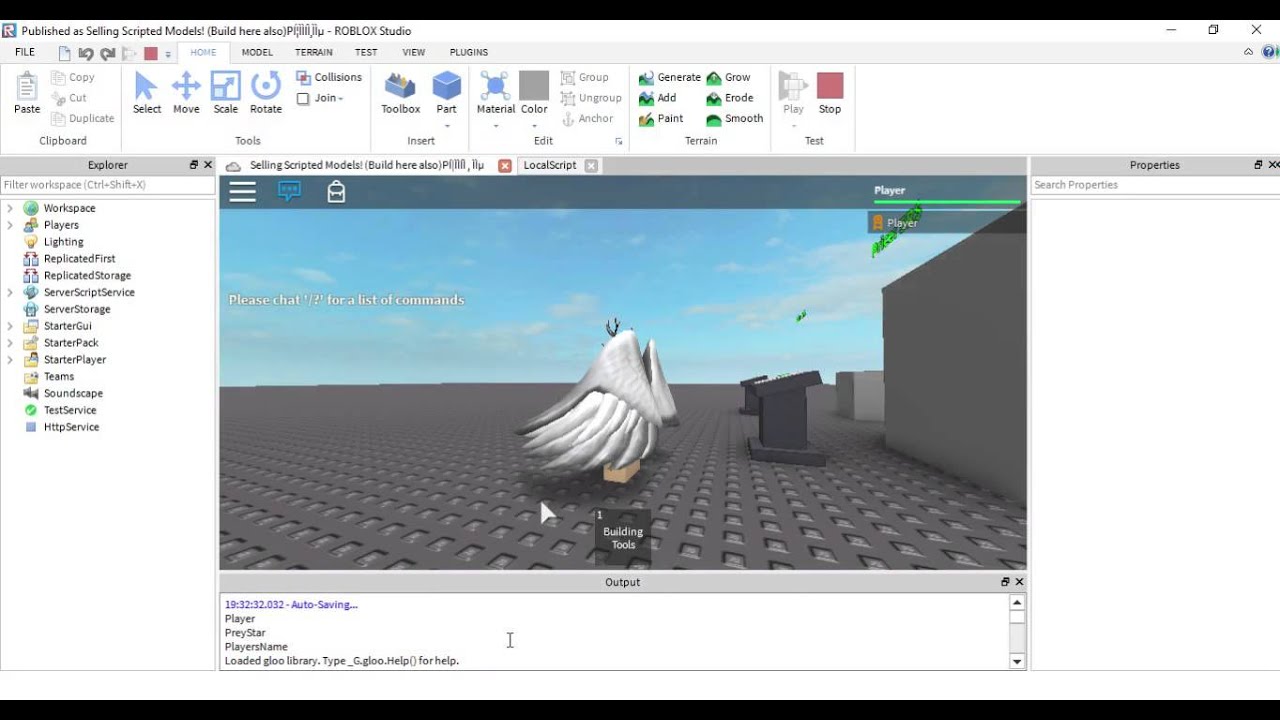Select the Add terrain tool
This screenshot has width=1280, height=720.
(x=658, y=98)
